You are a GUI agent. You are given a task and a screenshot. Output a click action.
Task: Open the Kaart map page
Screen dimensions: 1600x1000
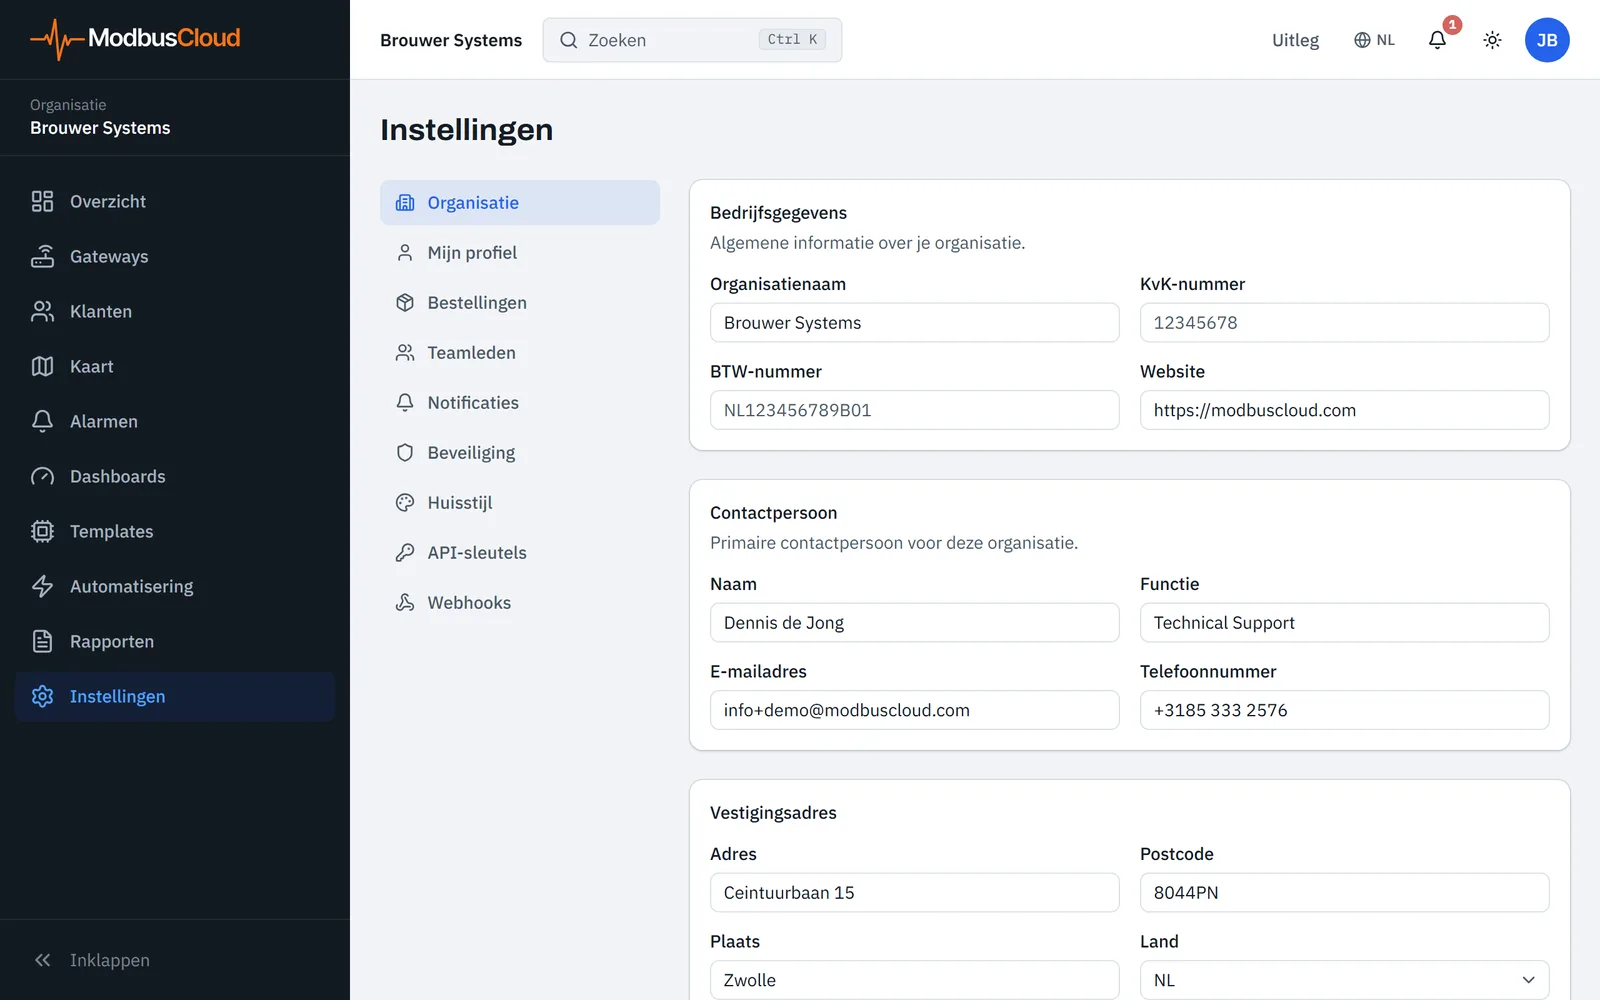175,367
